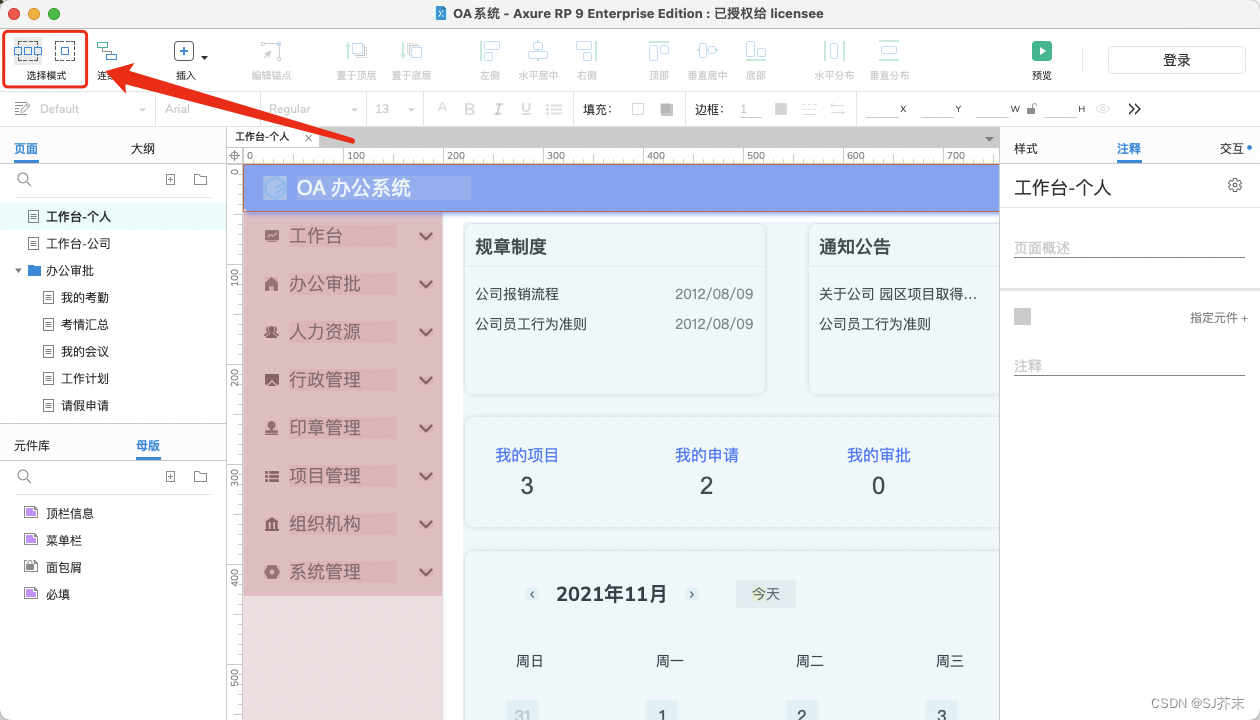Switch to the 元件库 libraries tab
The height and width of the screenshot is (720, 1260).
click(32, 446)
